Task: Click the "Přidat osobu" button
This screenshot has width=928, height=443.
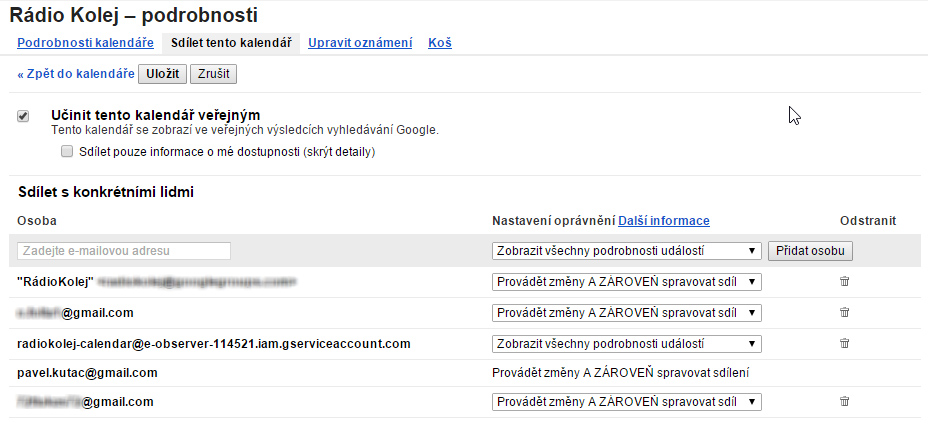Action: (810, 251)
